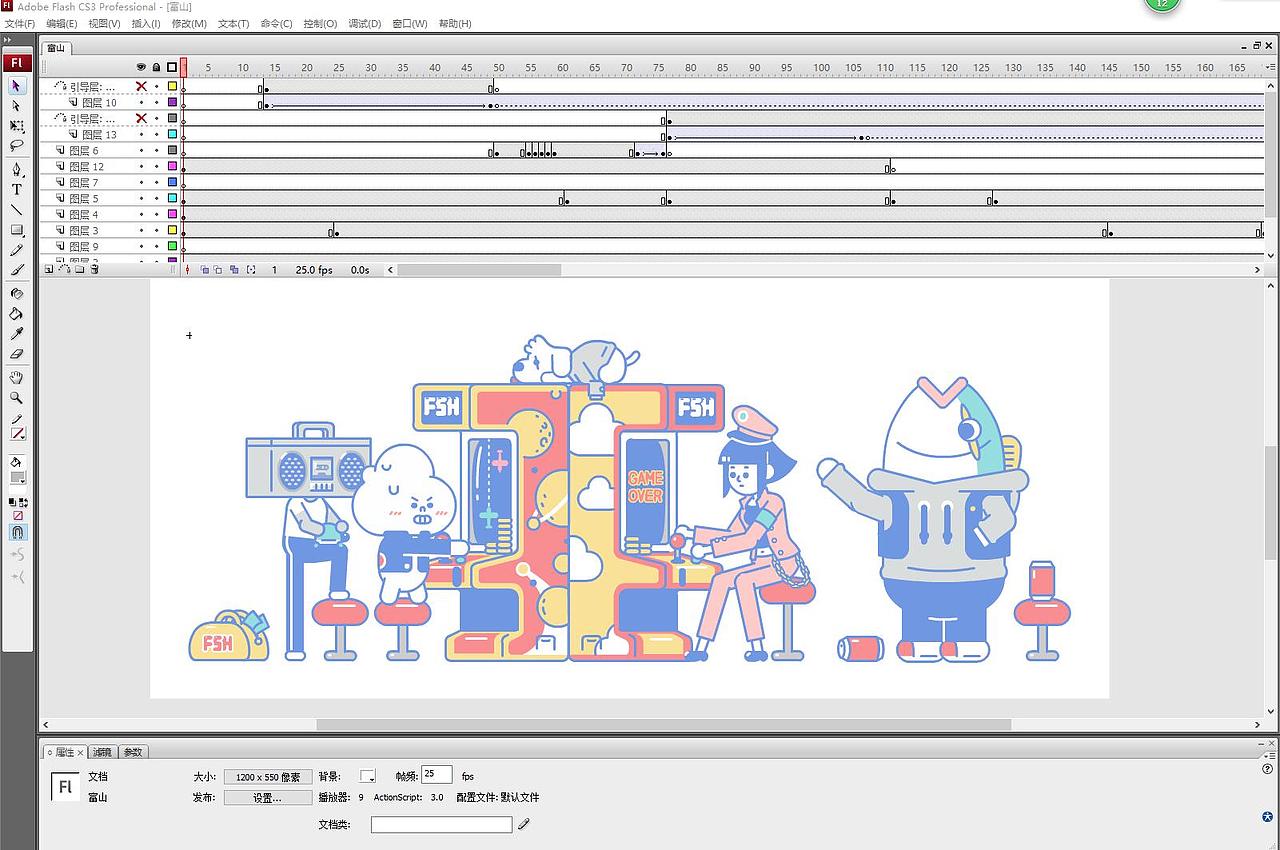This screenshot has width=1280, height=850.
Task: Toggle the Snap to Objects magnet
Action: coord(18,533)
